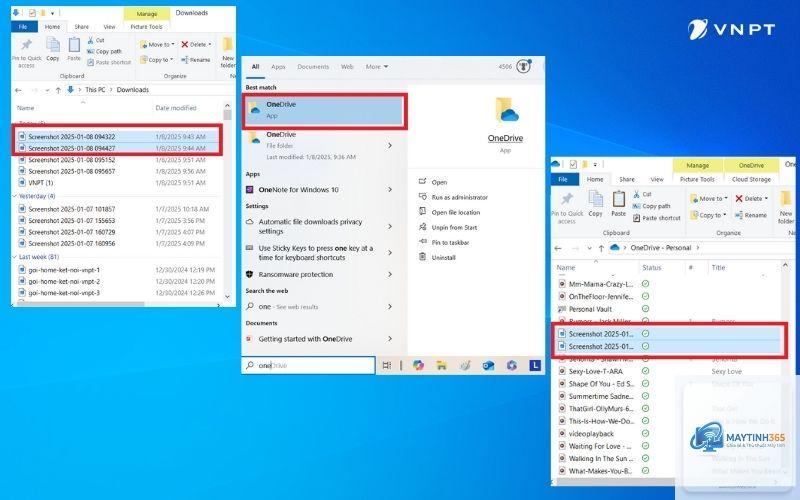Go back using OneDrive window back arrow
The height and width of the screenshot is (500, 800).
(558, 248)
